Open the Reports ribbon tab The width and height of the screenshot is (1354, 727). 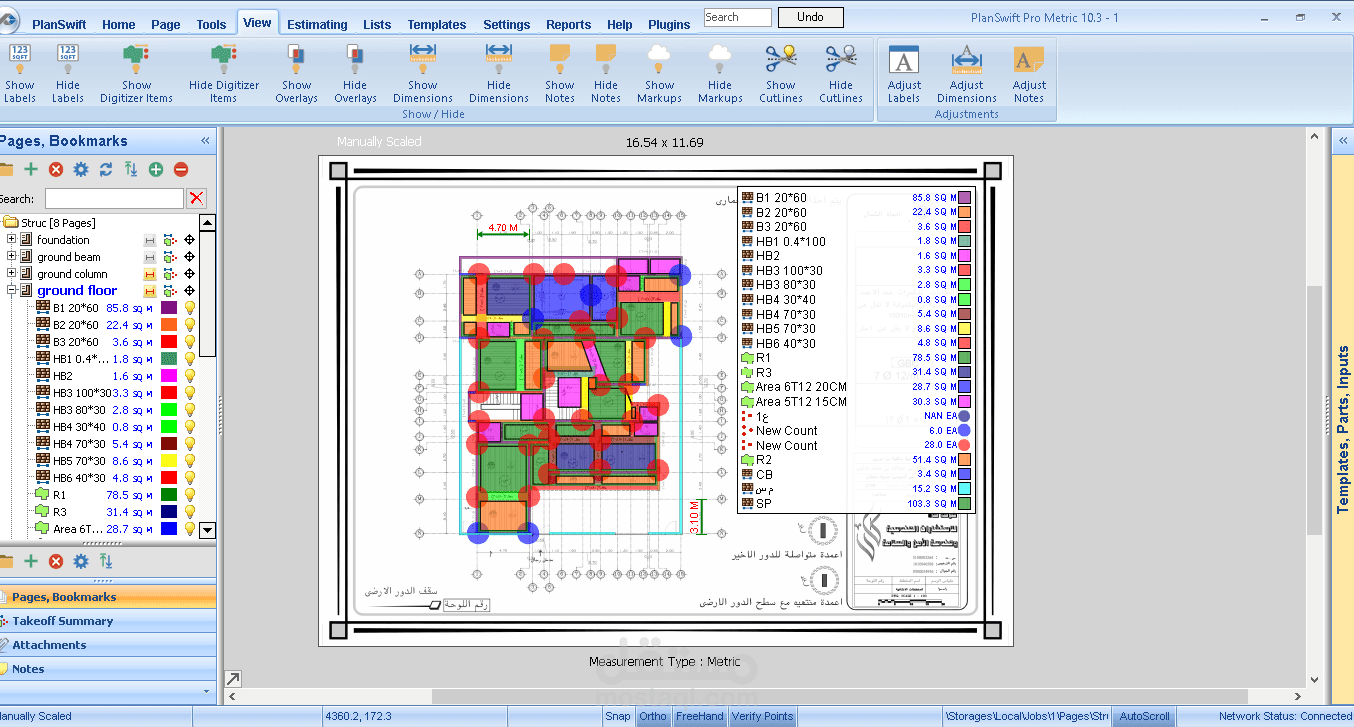coord(569,25)
